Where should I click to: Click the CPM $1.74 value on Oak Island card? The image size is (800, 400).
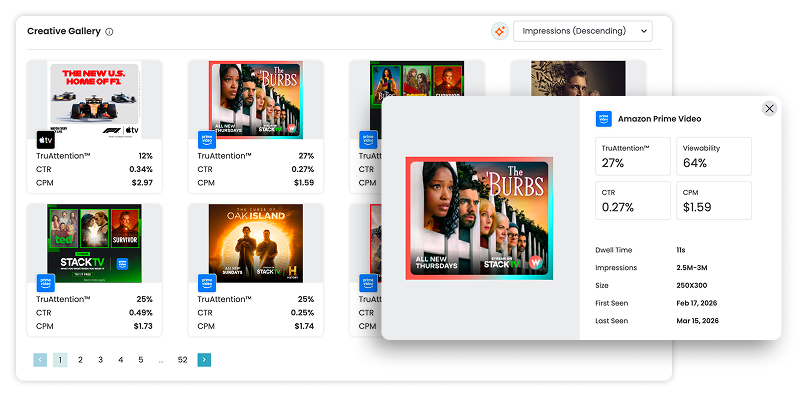click(x=304, y=326)
